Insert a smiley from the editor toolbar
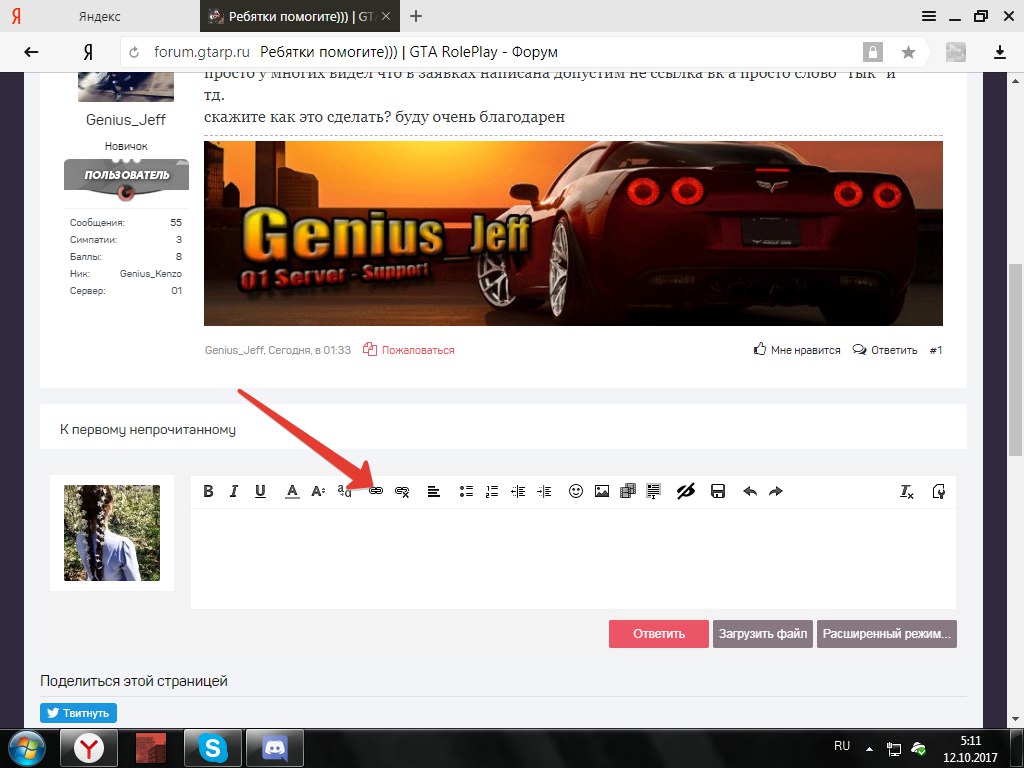The width and height of the screenshot is (1024, 768). click(x=576, y=491)
